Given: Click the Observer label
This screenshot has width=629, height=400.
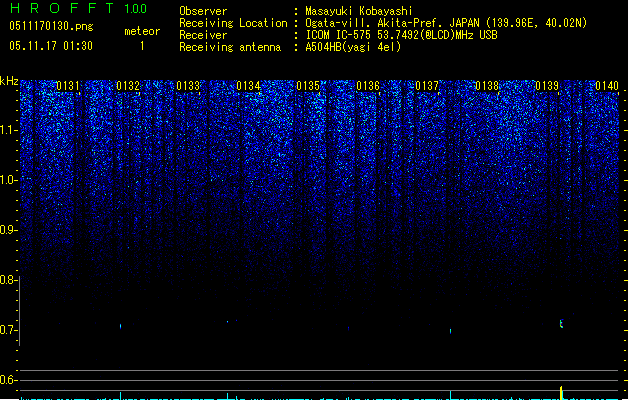Looking at the screenshot, I should (x=203, y=11).
